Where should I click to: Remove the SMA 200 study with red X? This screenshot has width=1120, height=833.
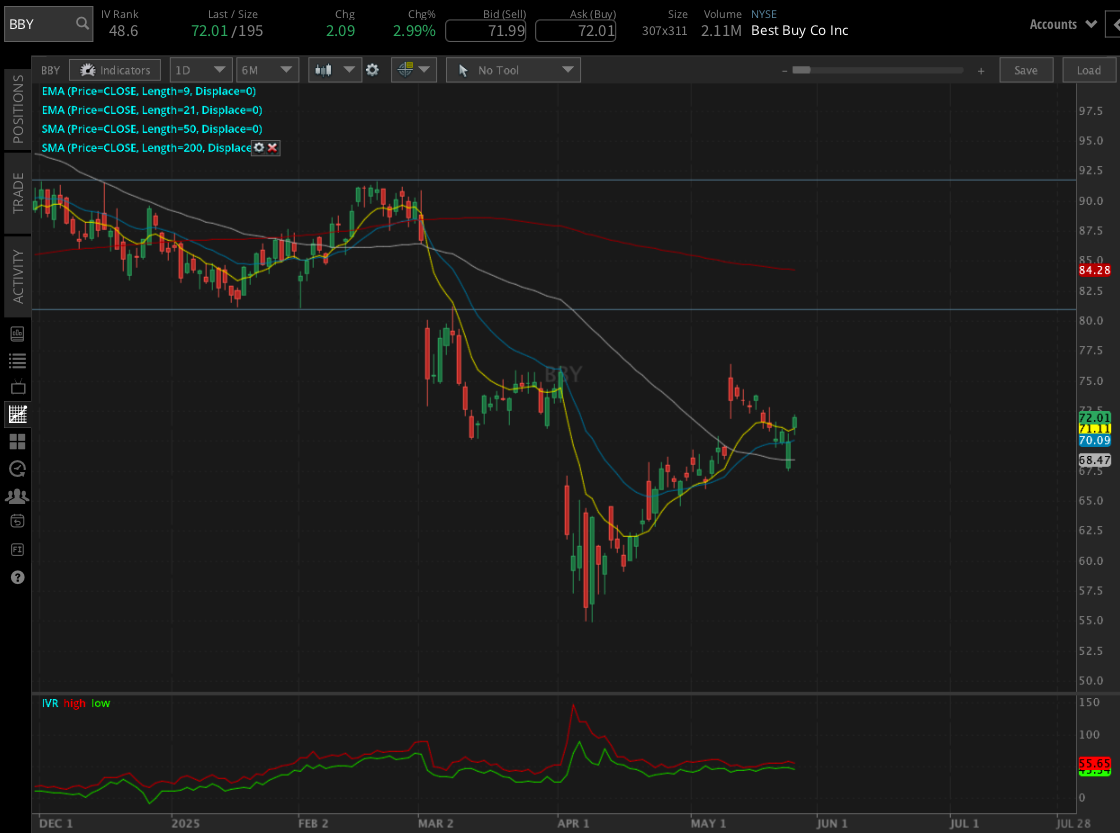[272, 147]
